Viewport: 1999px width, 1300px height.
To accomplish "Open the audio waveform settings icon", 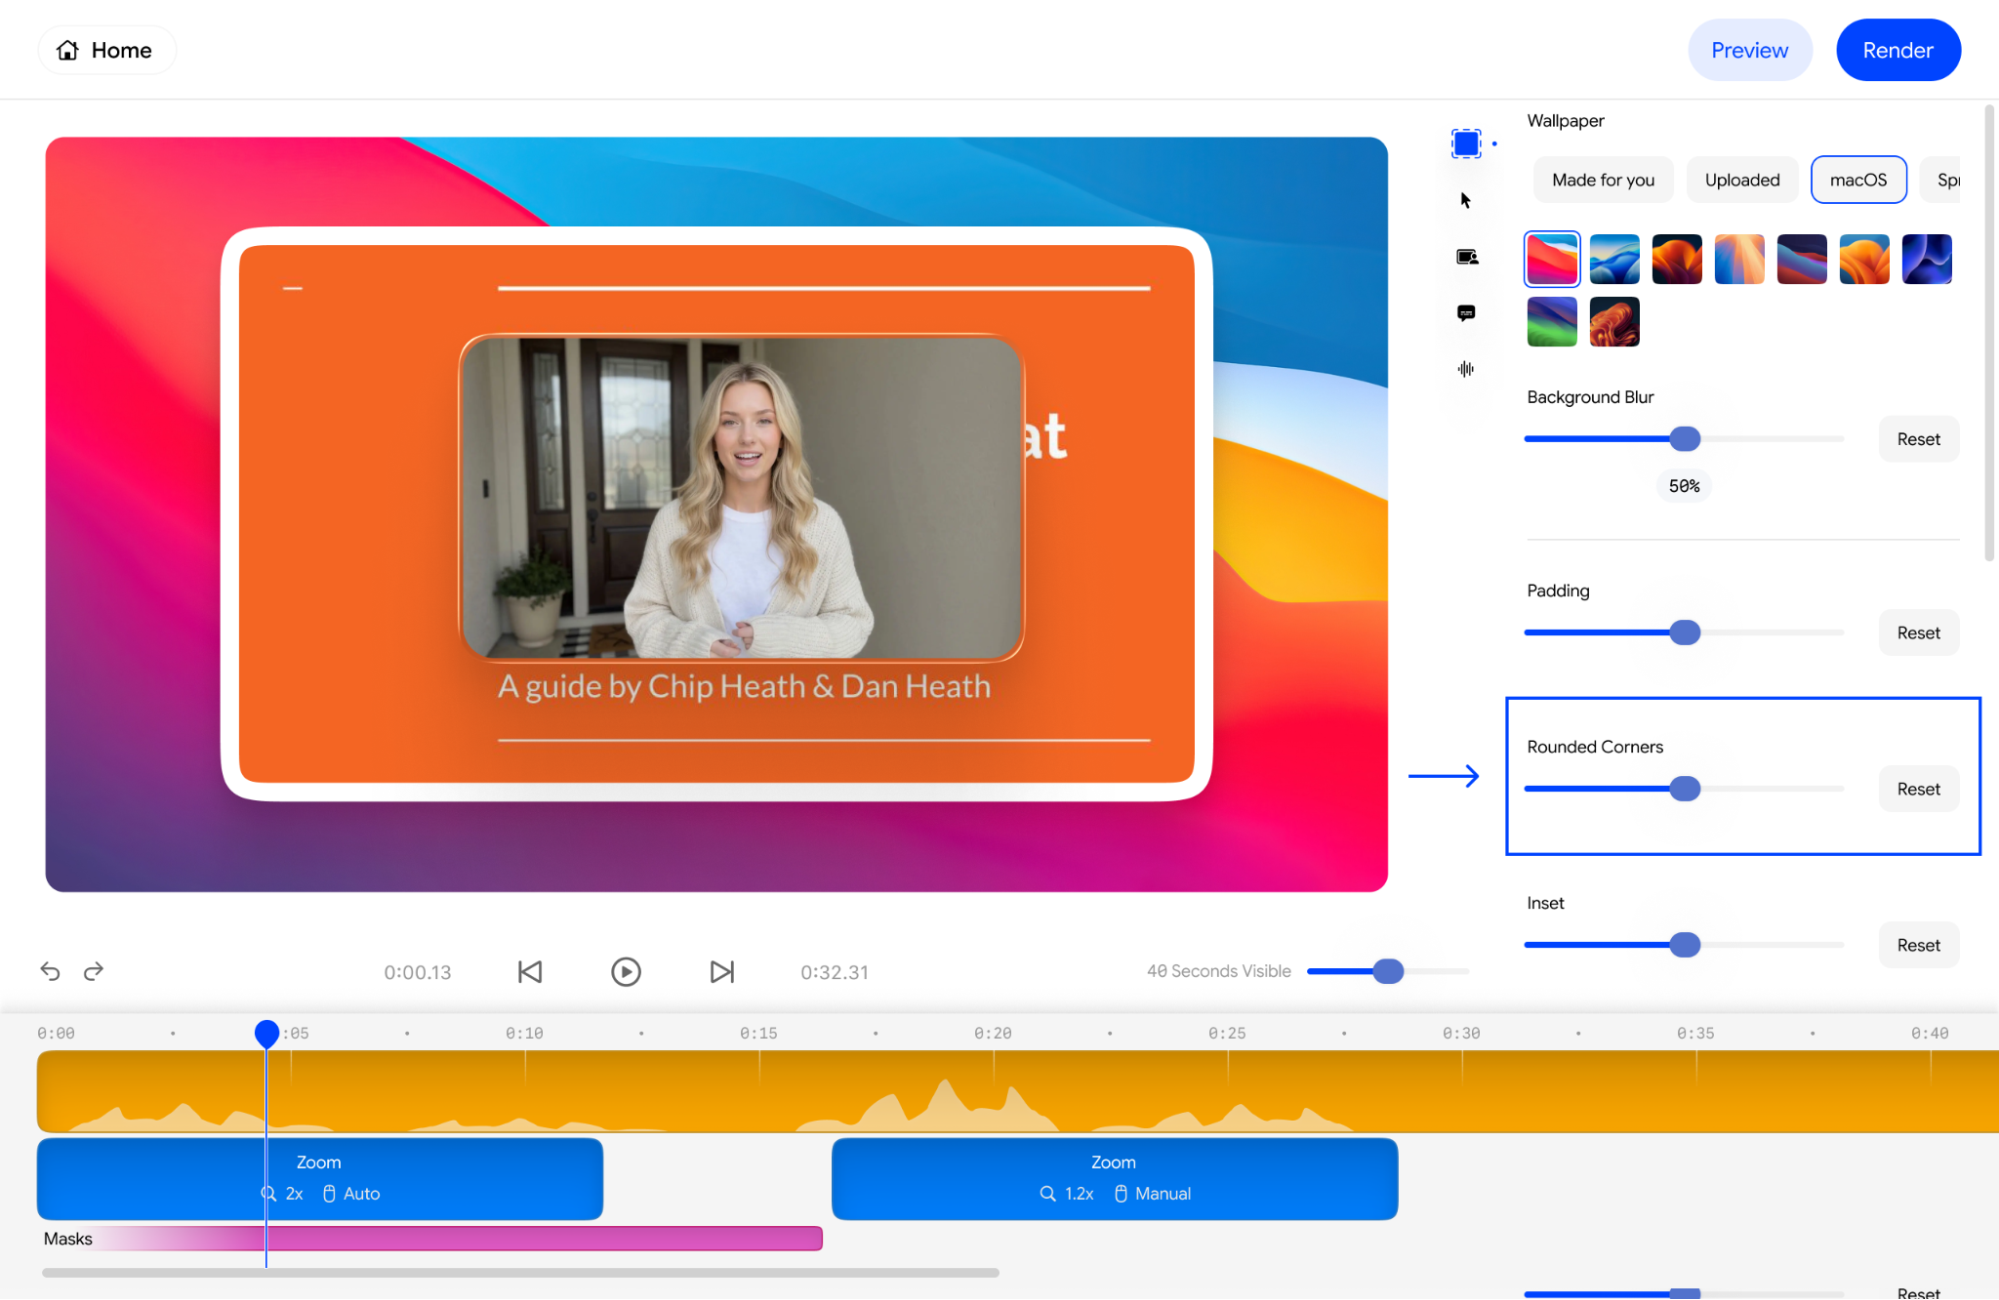I will 1466,369.
